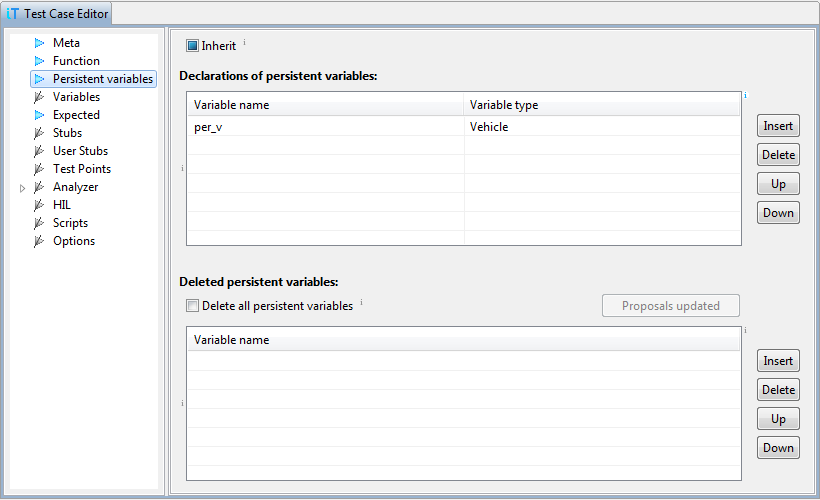
Task: Click the blue arrow icon beside Meta
Action: click(x=40, y=43)
